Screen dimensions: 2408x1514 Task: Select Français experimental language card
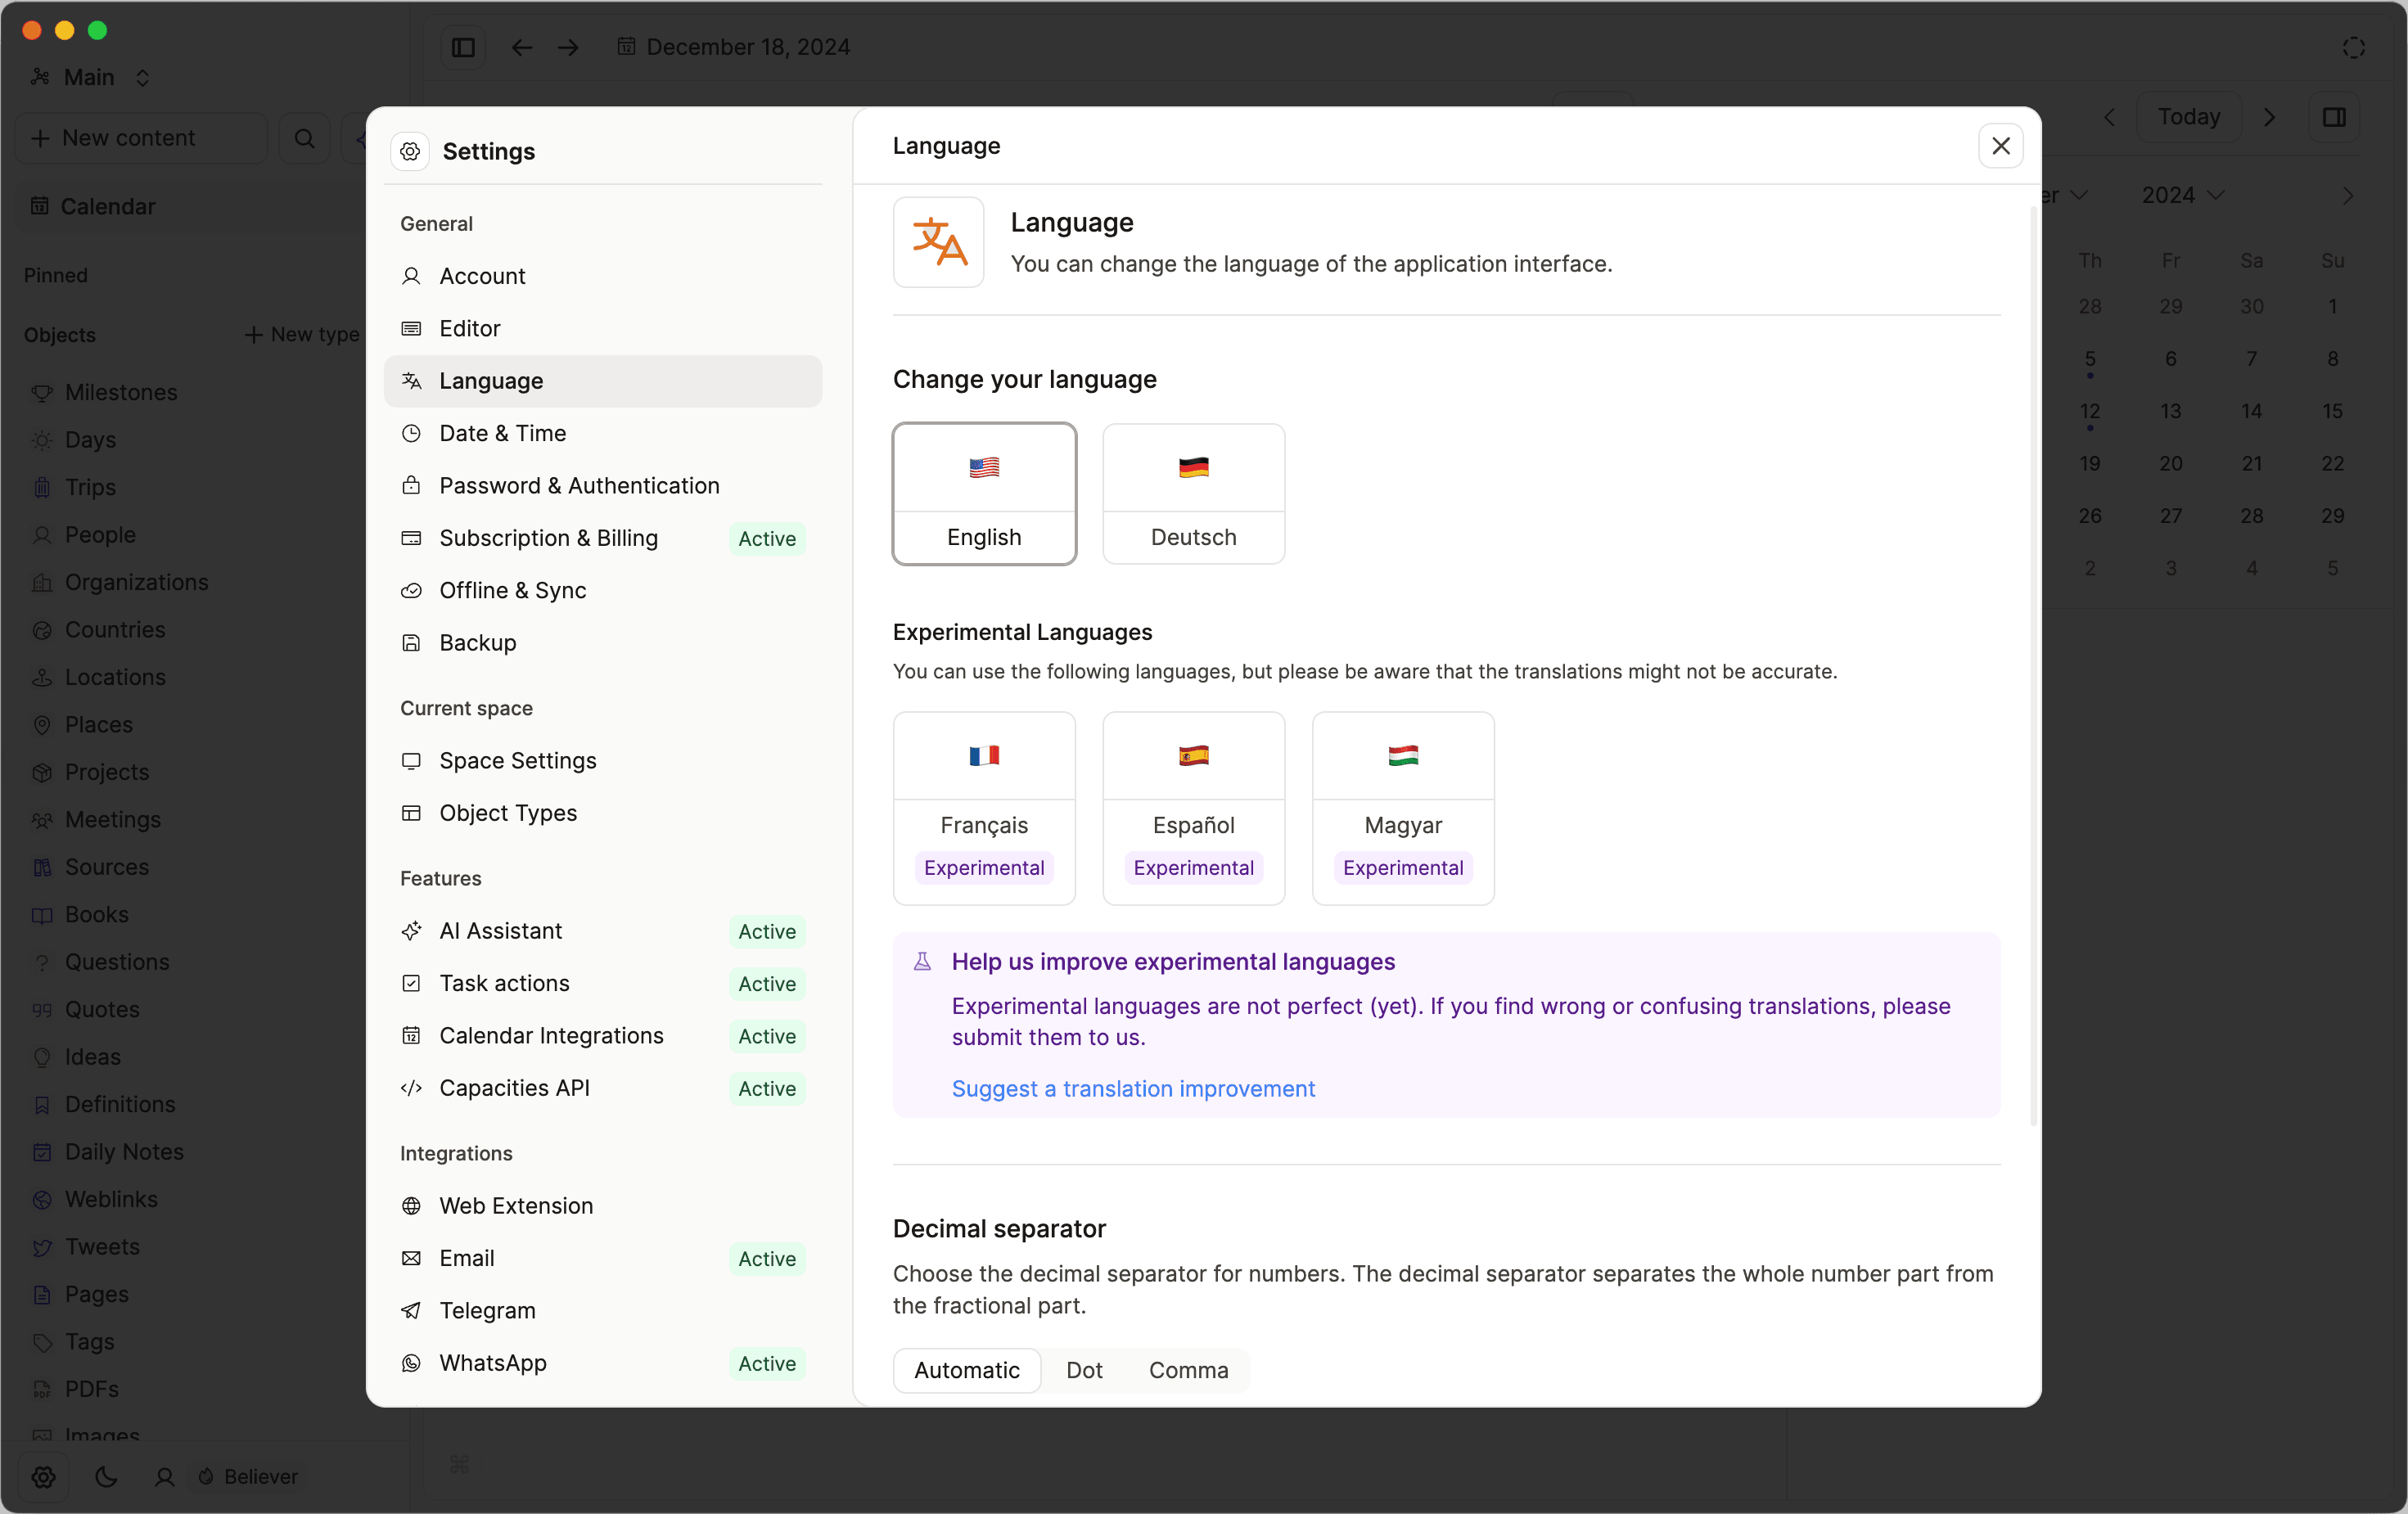click(x=984, y=807)
